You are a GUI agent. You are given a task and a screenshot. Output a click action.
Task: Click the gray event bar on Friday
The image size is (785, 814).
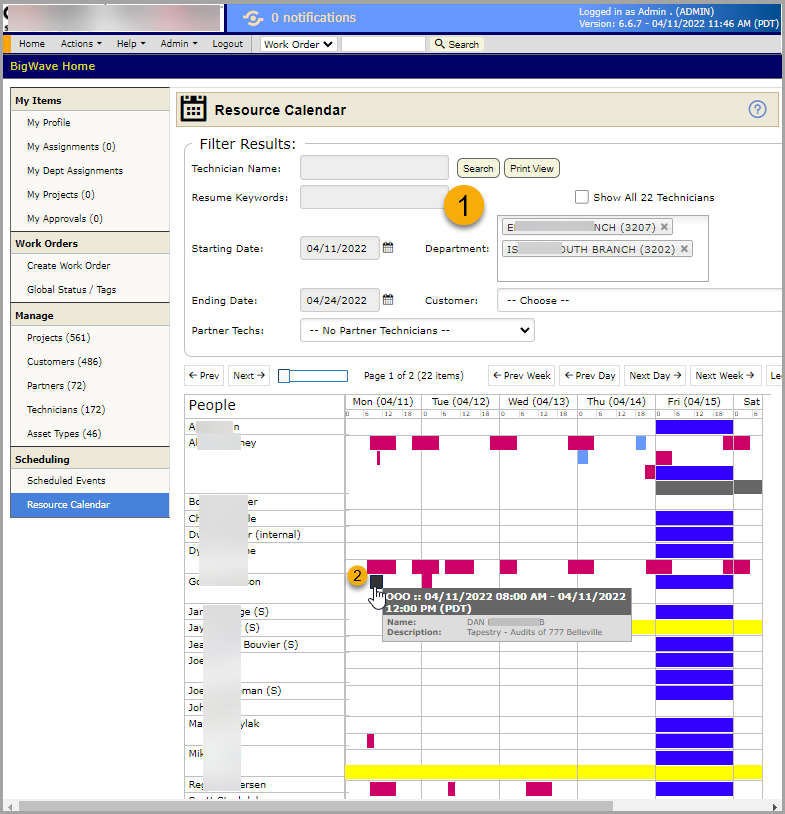click(x=694, y=487)
